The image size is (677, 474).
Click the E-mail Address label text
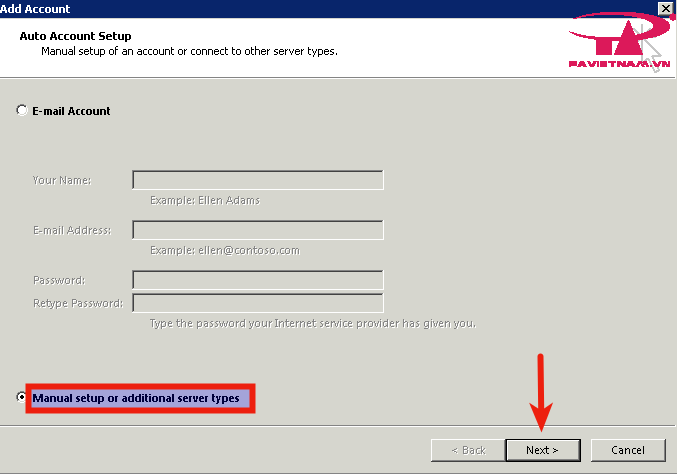tap(71, 230)
